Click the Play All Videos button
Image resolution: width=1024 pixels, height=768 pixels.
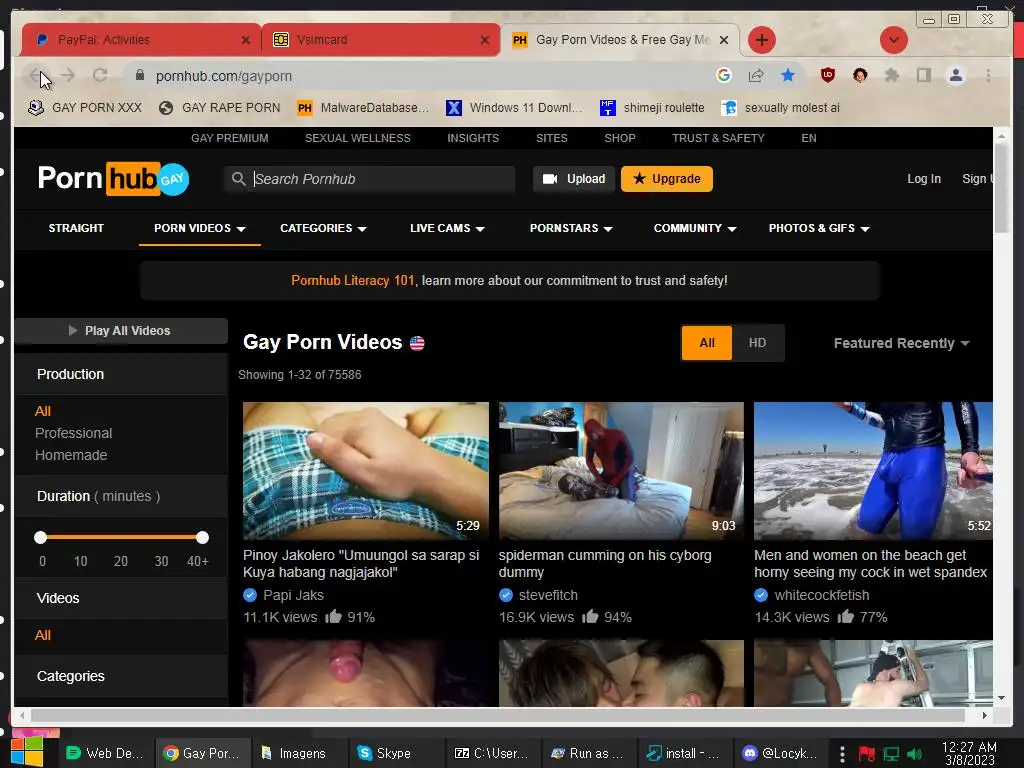(121, 331)
